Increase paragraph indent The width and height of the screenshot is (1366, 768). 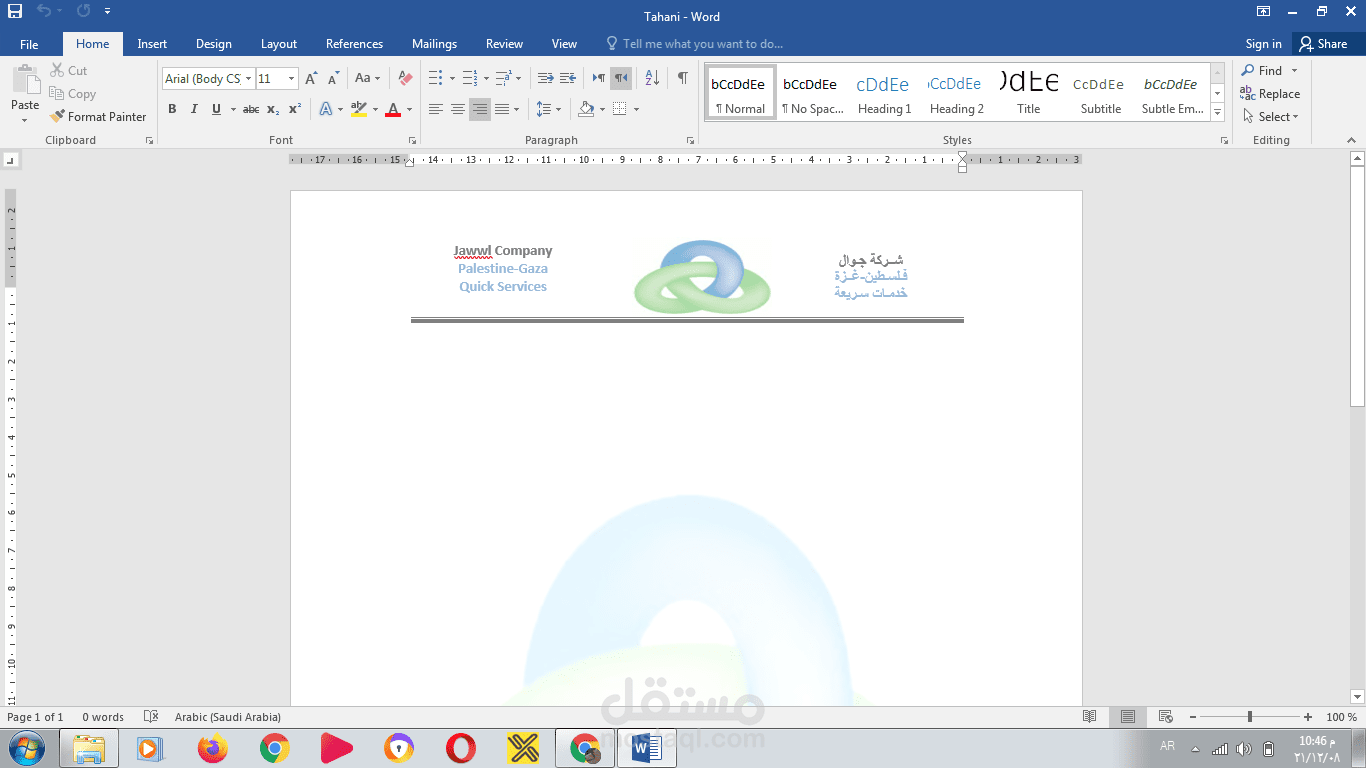coord(567,78)
